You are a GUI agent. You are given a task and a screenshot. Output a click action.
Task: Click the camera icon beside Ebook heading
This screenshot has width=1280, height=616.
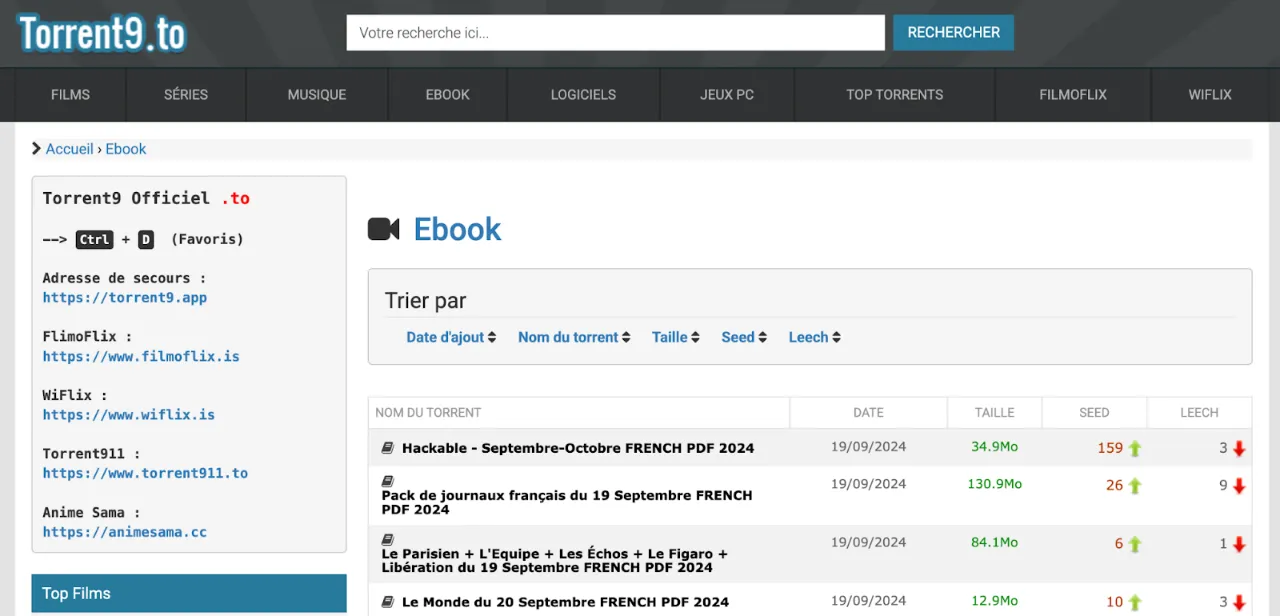point(384,229)
